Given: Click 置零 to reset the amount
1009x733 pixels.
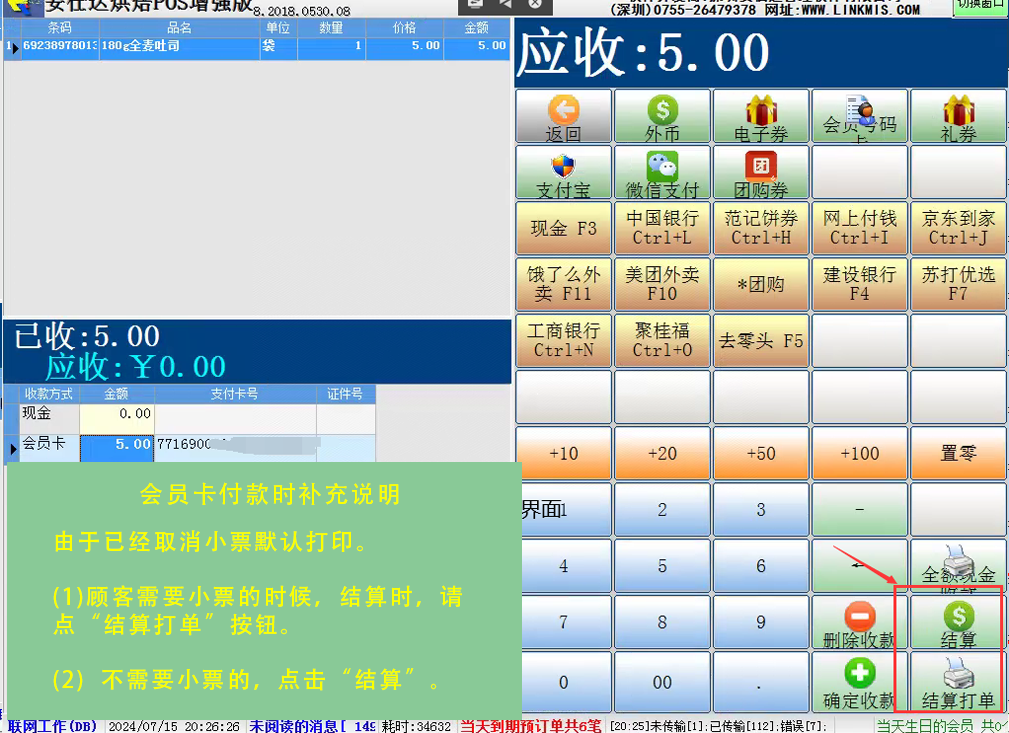Looking at the screenshot, I should [x=957, y=453].
